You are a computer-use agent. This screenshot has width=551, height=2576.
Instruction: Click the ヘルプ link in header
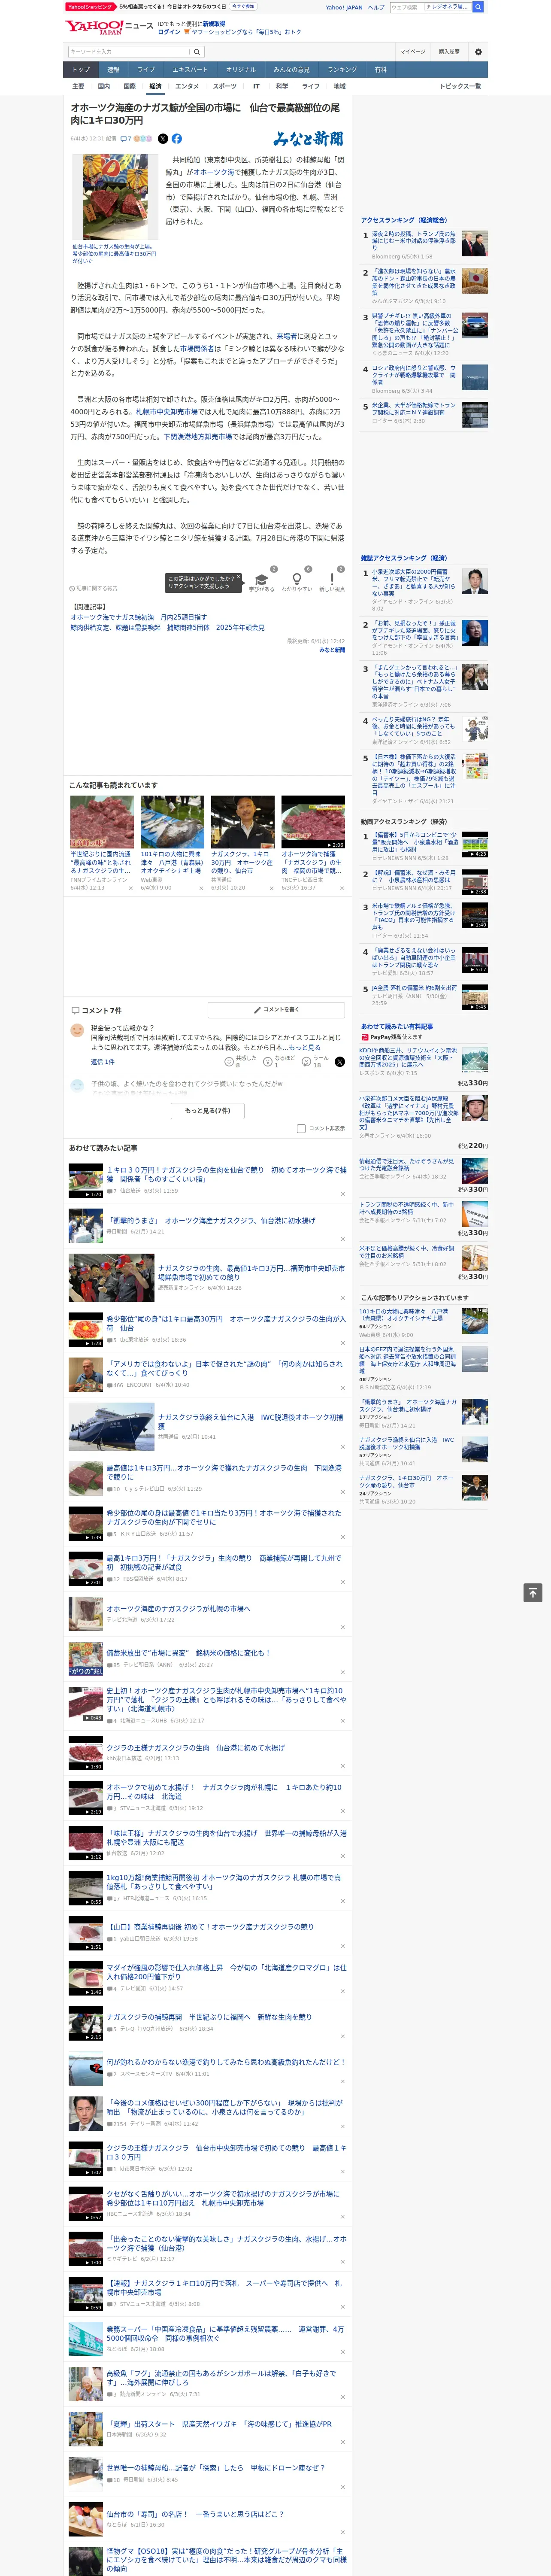click(376, 7)
